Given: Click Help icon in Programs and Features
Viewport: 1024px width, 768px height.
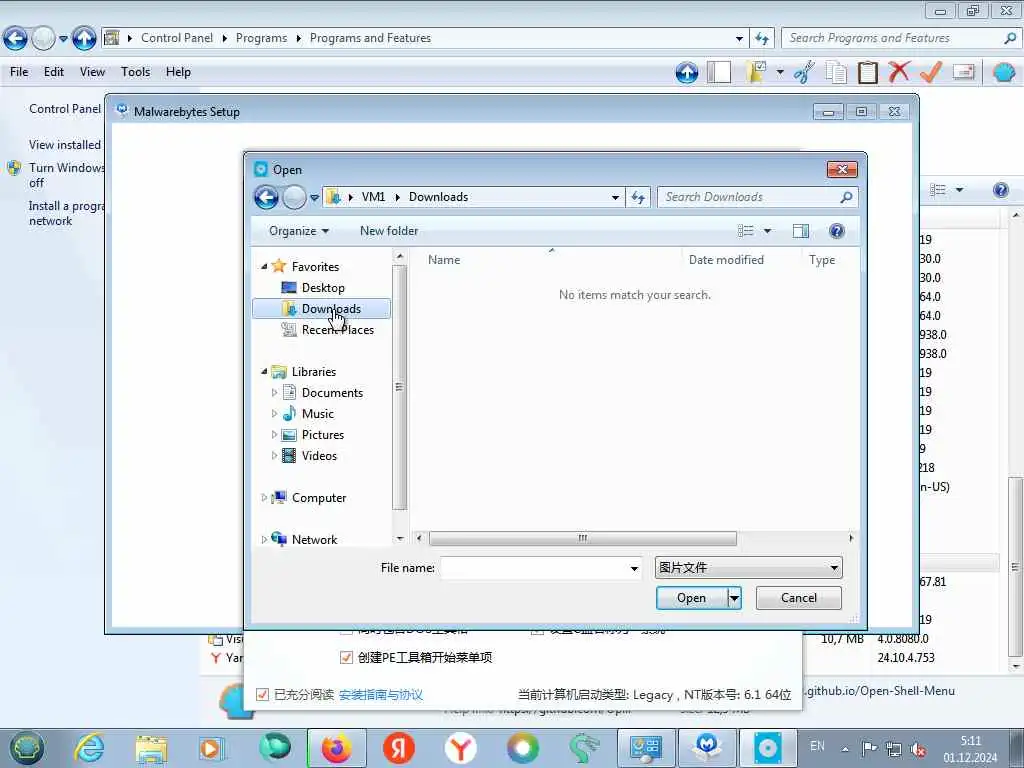Looking at the screenshot, I should pos(1000,190).
